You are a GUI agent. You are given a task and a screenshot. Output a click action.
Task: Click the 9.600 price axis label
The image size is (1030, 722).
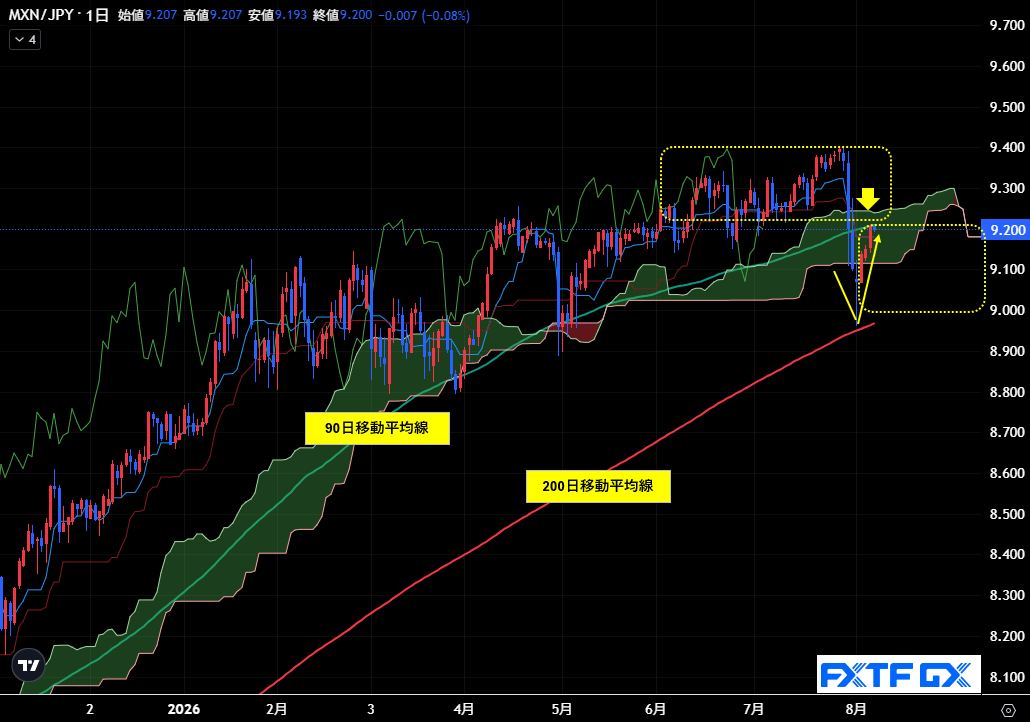[1007, 66]
